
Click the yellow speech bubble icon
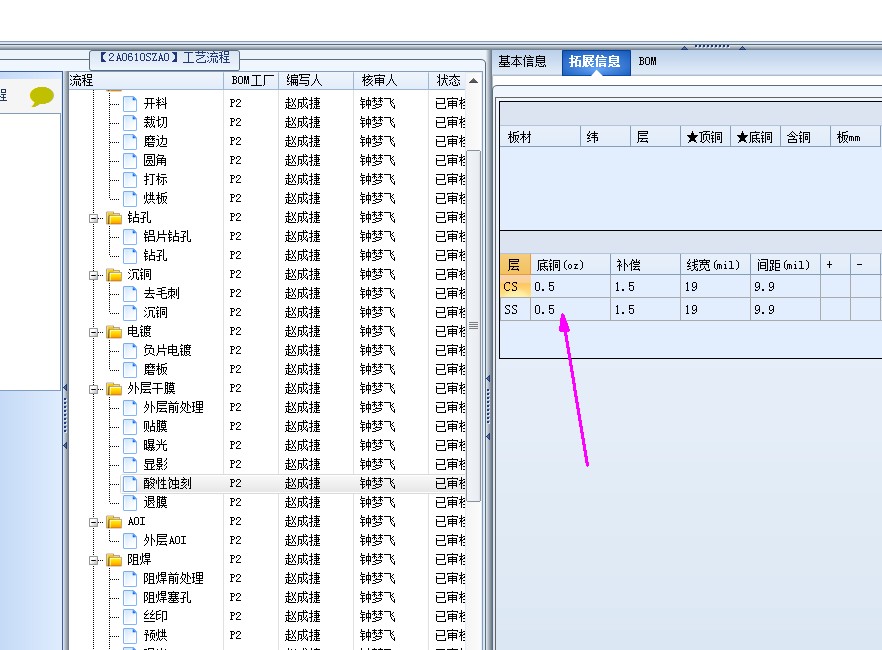(x=42, y=96)
